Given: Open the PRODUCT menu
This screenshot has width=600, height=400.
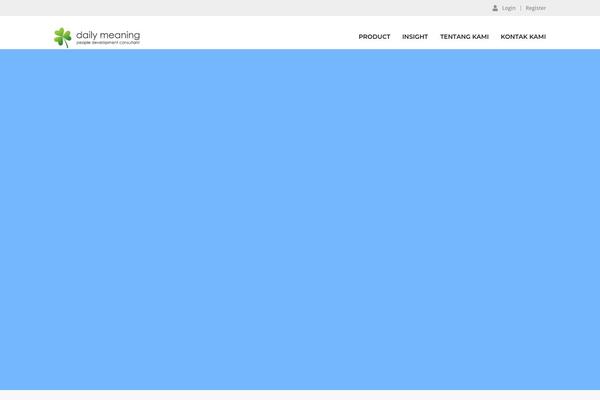Looking at the screenshot, I should click(x=374, y=37).
